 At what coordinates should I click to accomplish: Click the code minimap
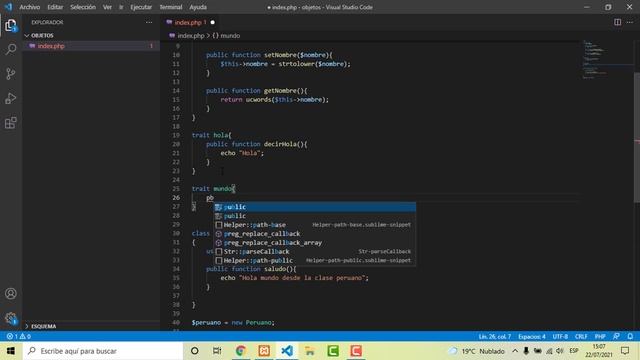coord(607,59)
